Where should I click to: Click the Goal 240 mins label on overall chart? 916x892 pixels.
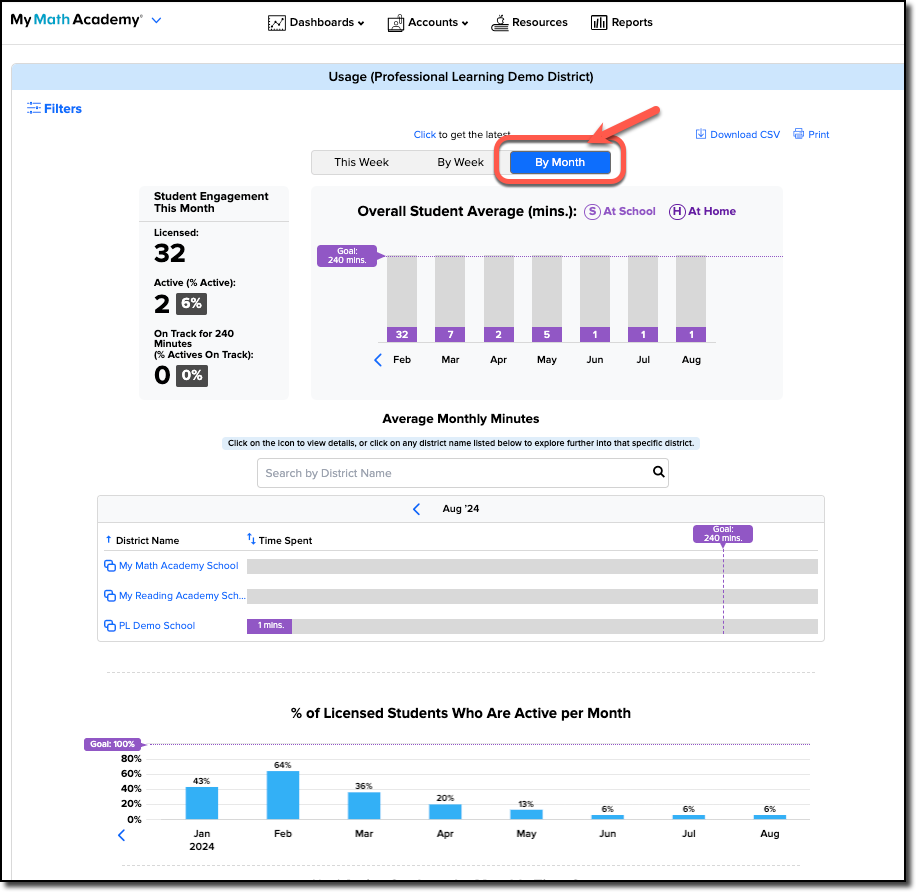(x=347, y=256)
